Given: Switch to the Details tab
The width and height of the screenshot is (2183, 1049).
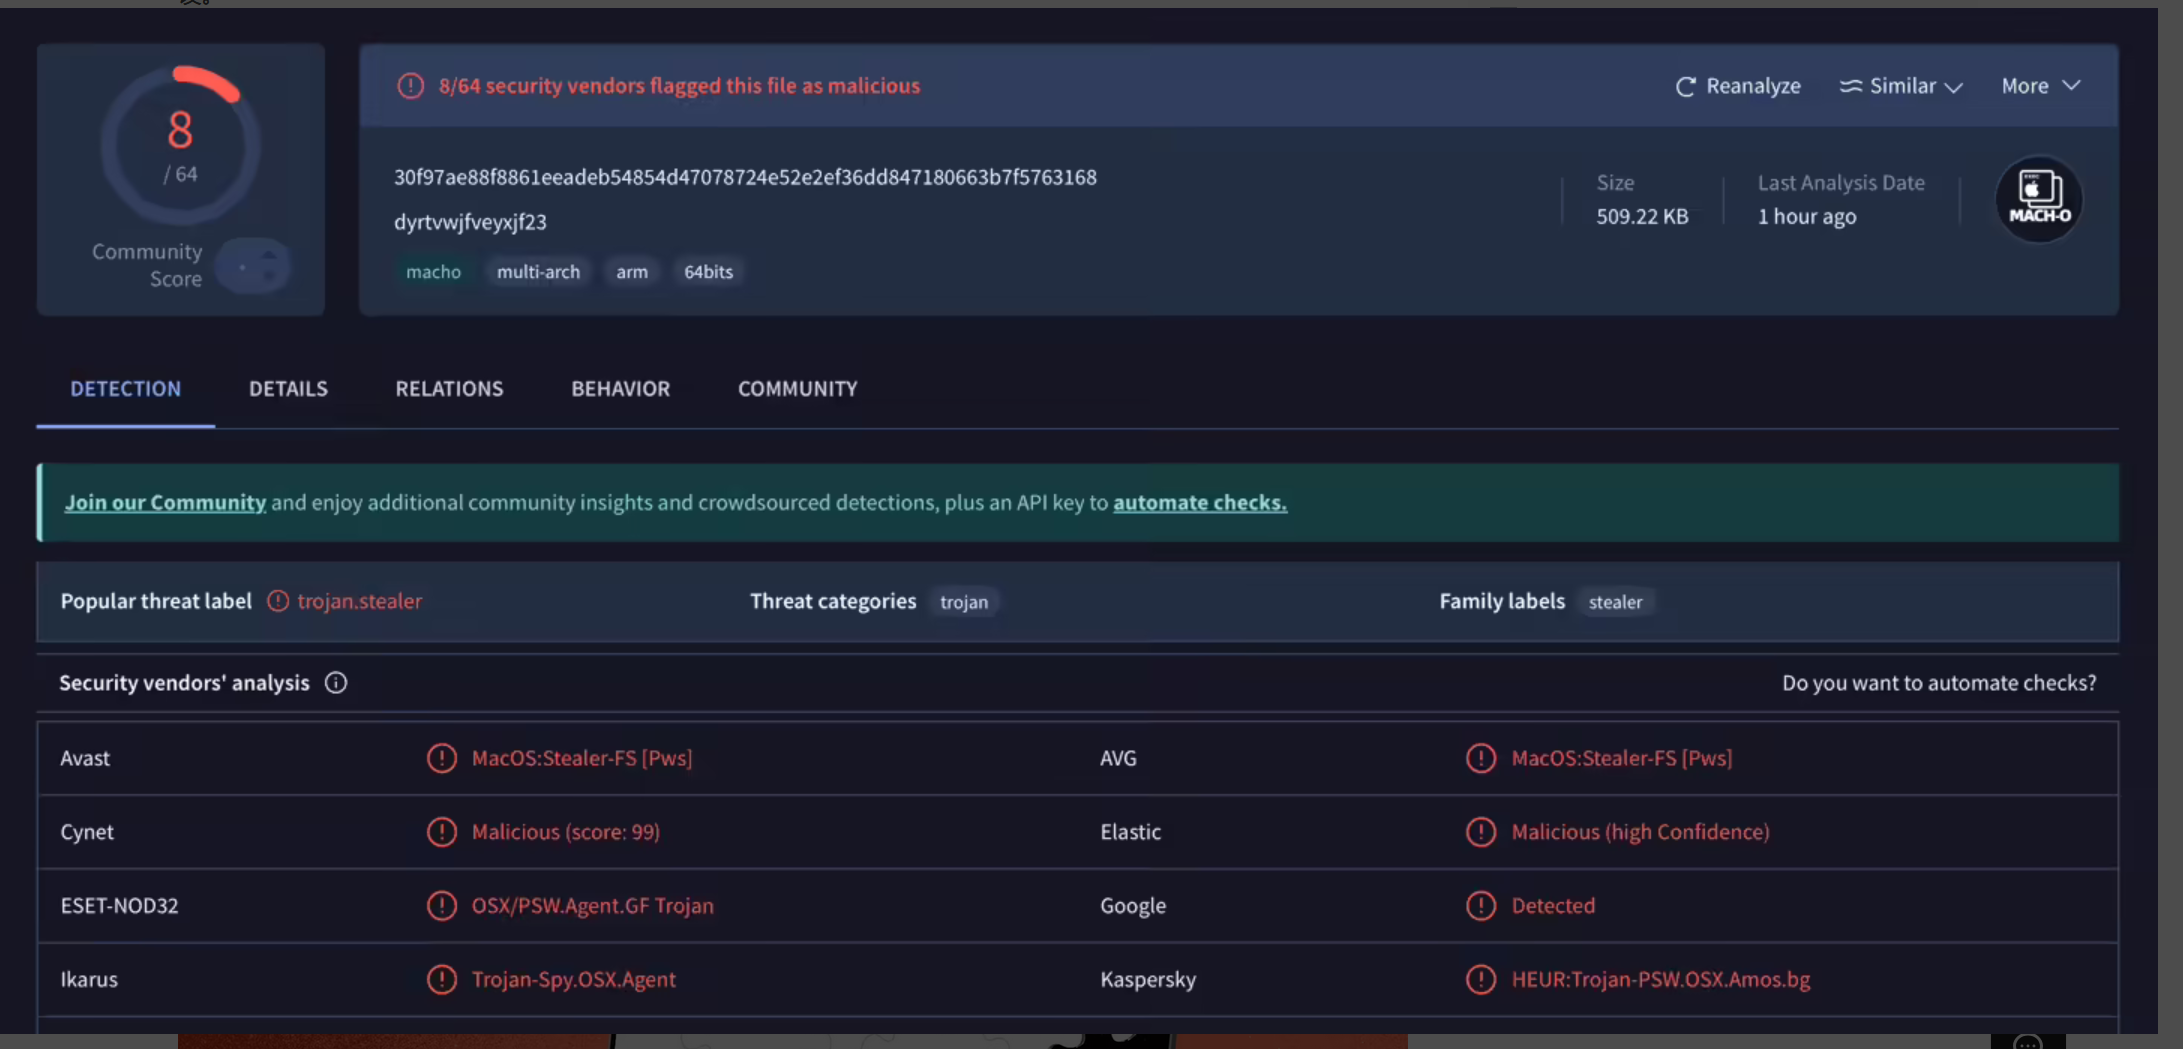Looking at the screenshot, I should (x=288, y=389).
